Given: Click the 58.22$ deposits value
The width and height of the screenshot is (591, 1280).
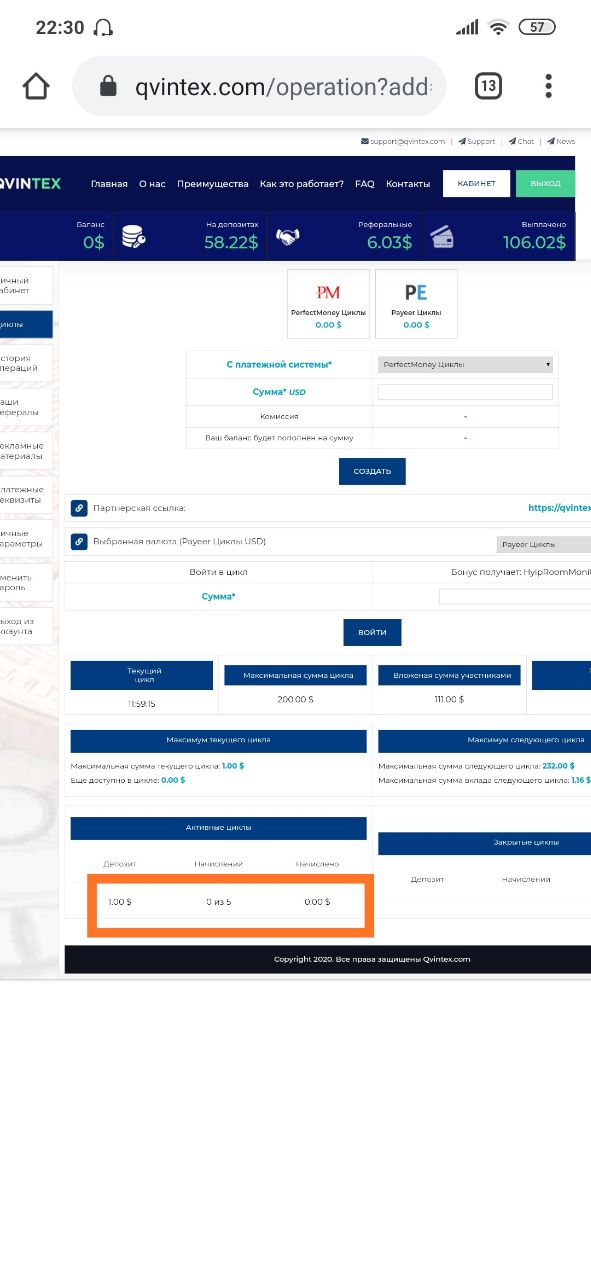Looking at the screenshot, I should click(x=232, y=242).
